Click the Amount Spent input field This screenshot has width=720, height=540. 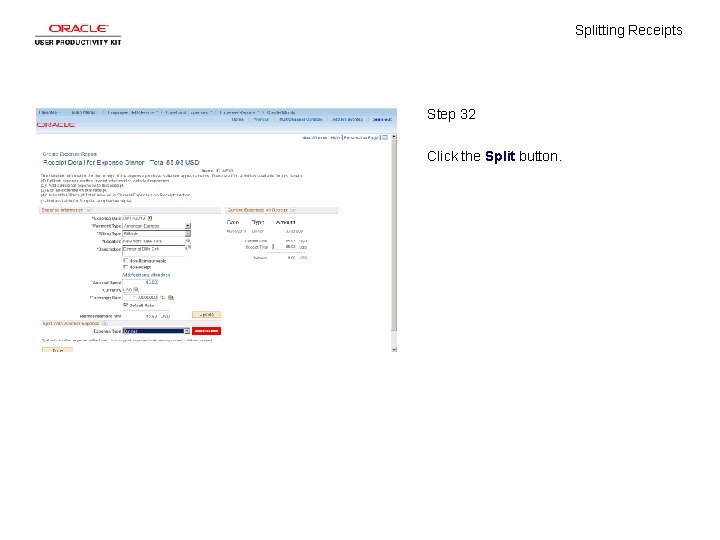click(140, 282)
